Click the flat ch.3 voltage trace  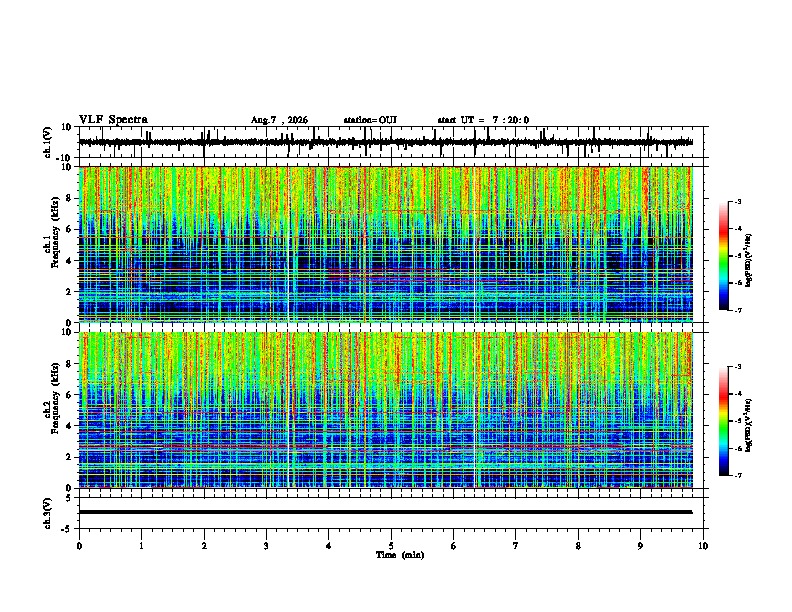pyautogui.click(x=386, y=512)
